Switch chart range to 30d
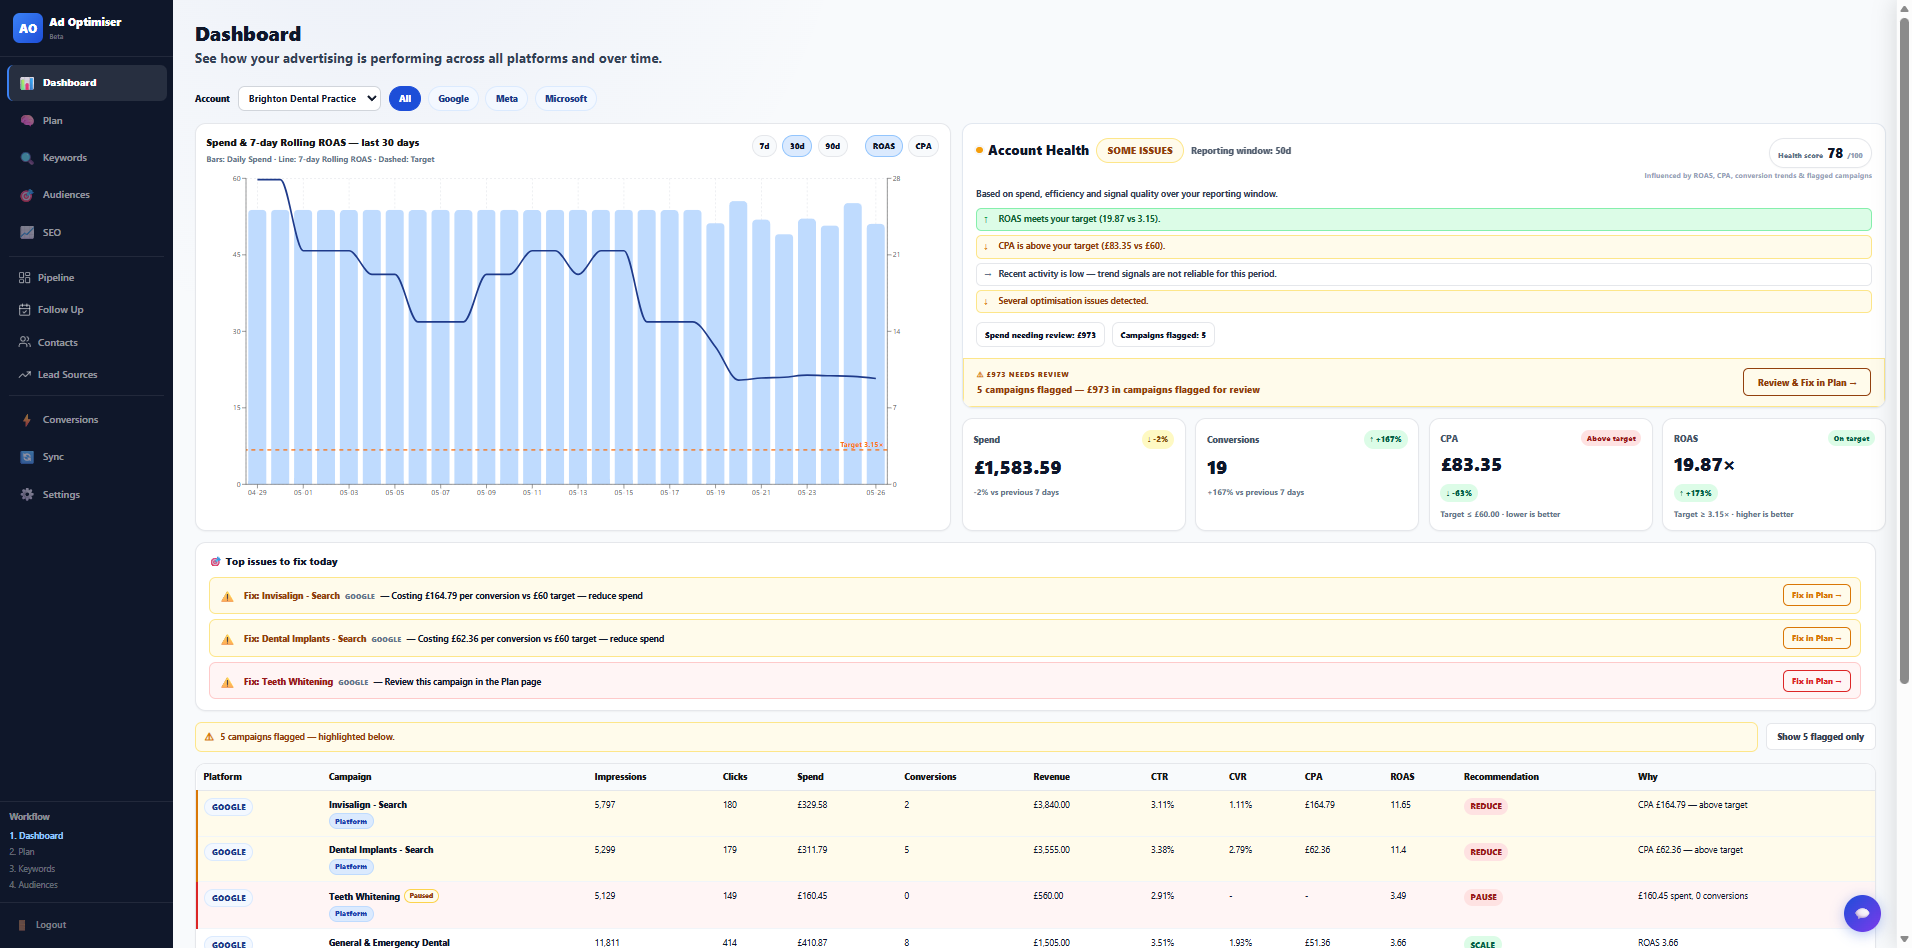 [x=797, y=146]
